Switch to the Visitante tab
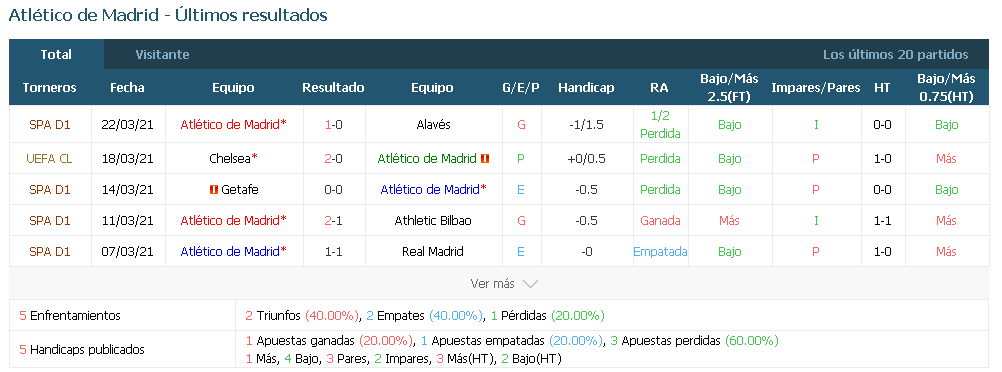Image resolution: width=1002 pixels, height=372 pixels. point(162,54)
